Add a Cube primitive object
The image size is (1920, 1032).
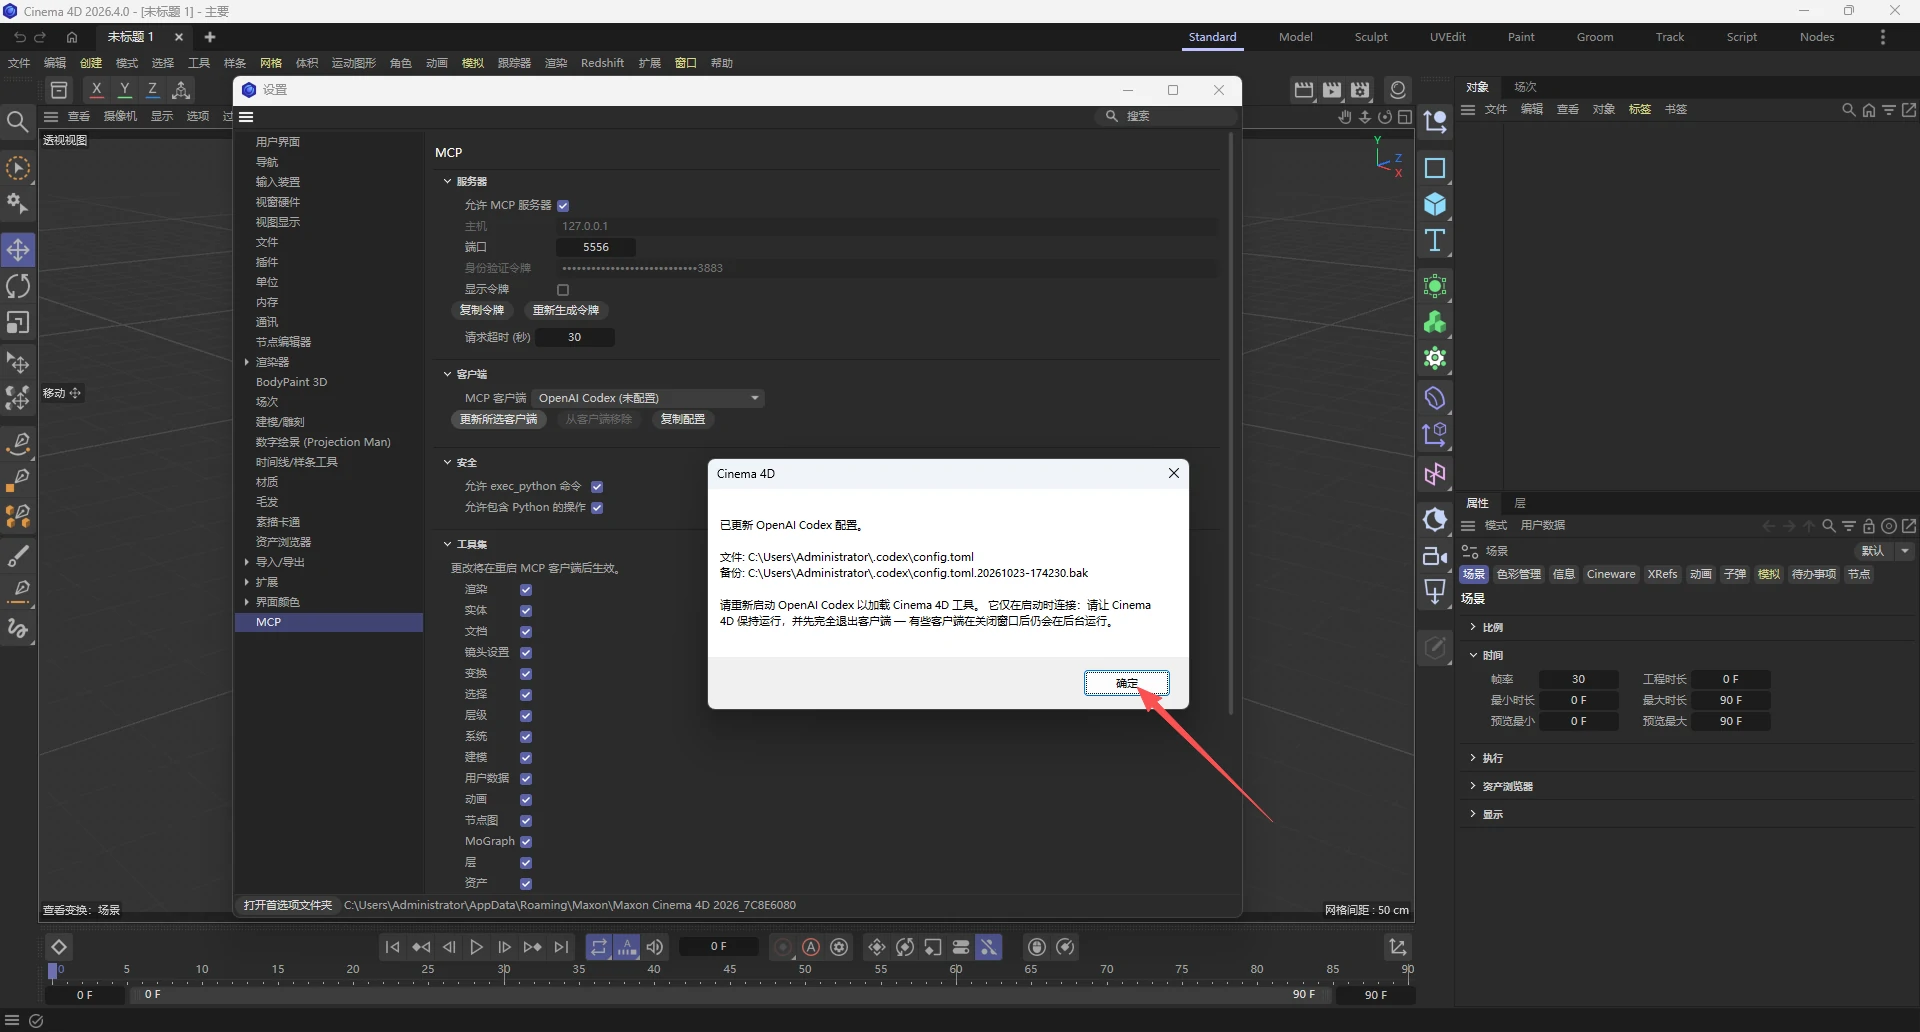click(x=1435, y=204)
